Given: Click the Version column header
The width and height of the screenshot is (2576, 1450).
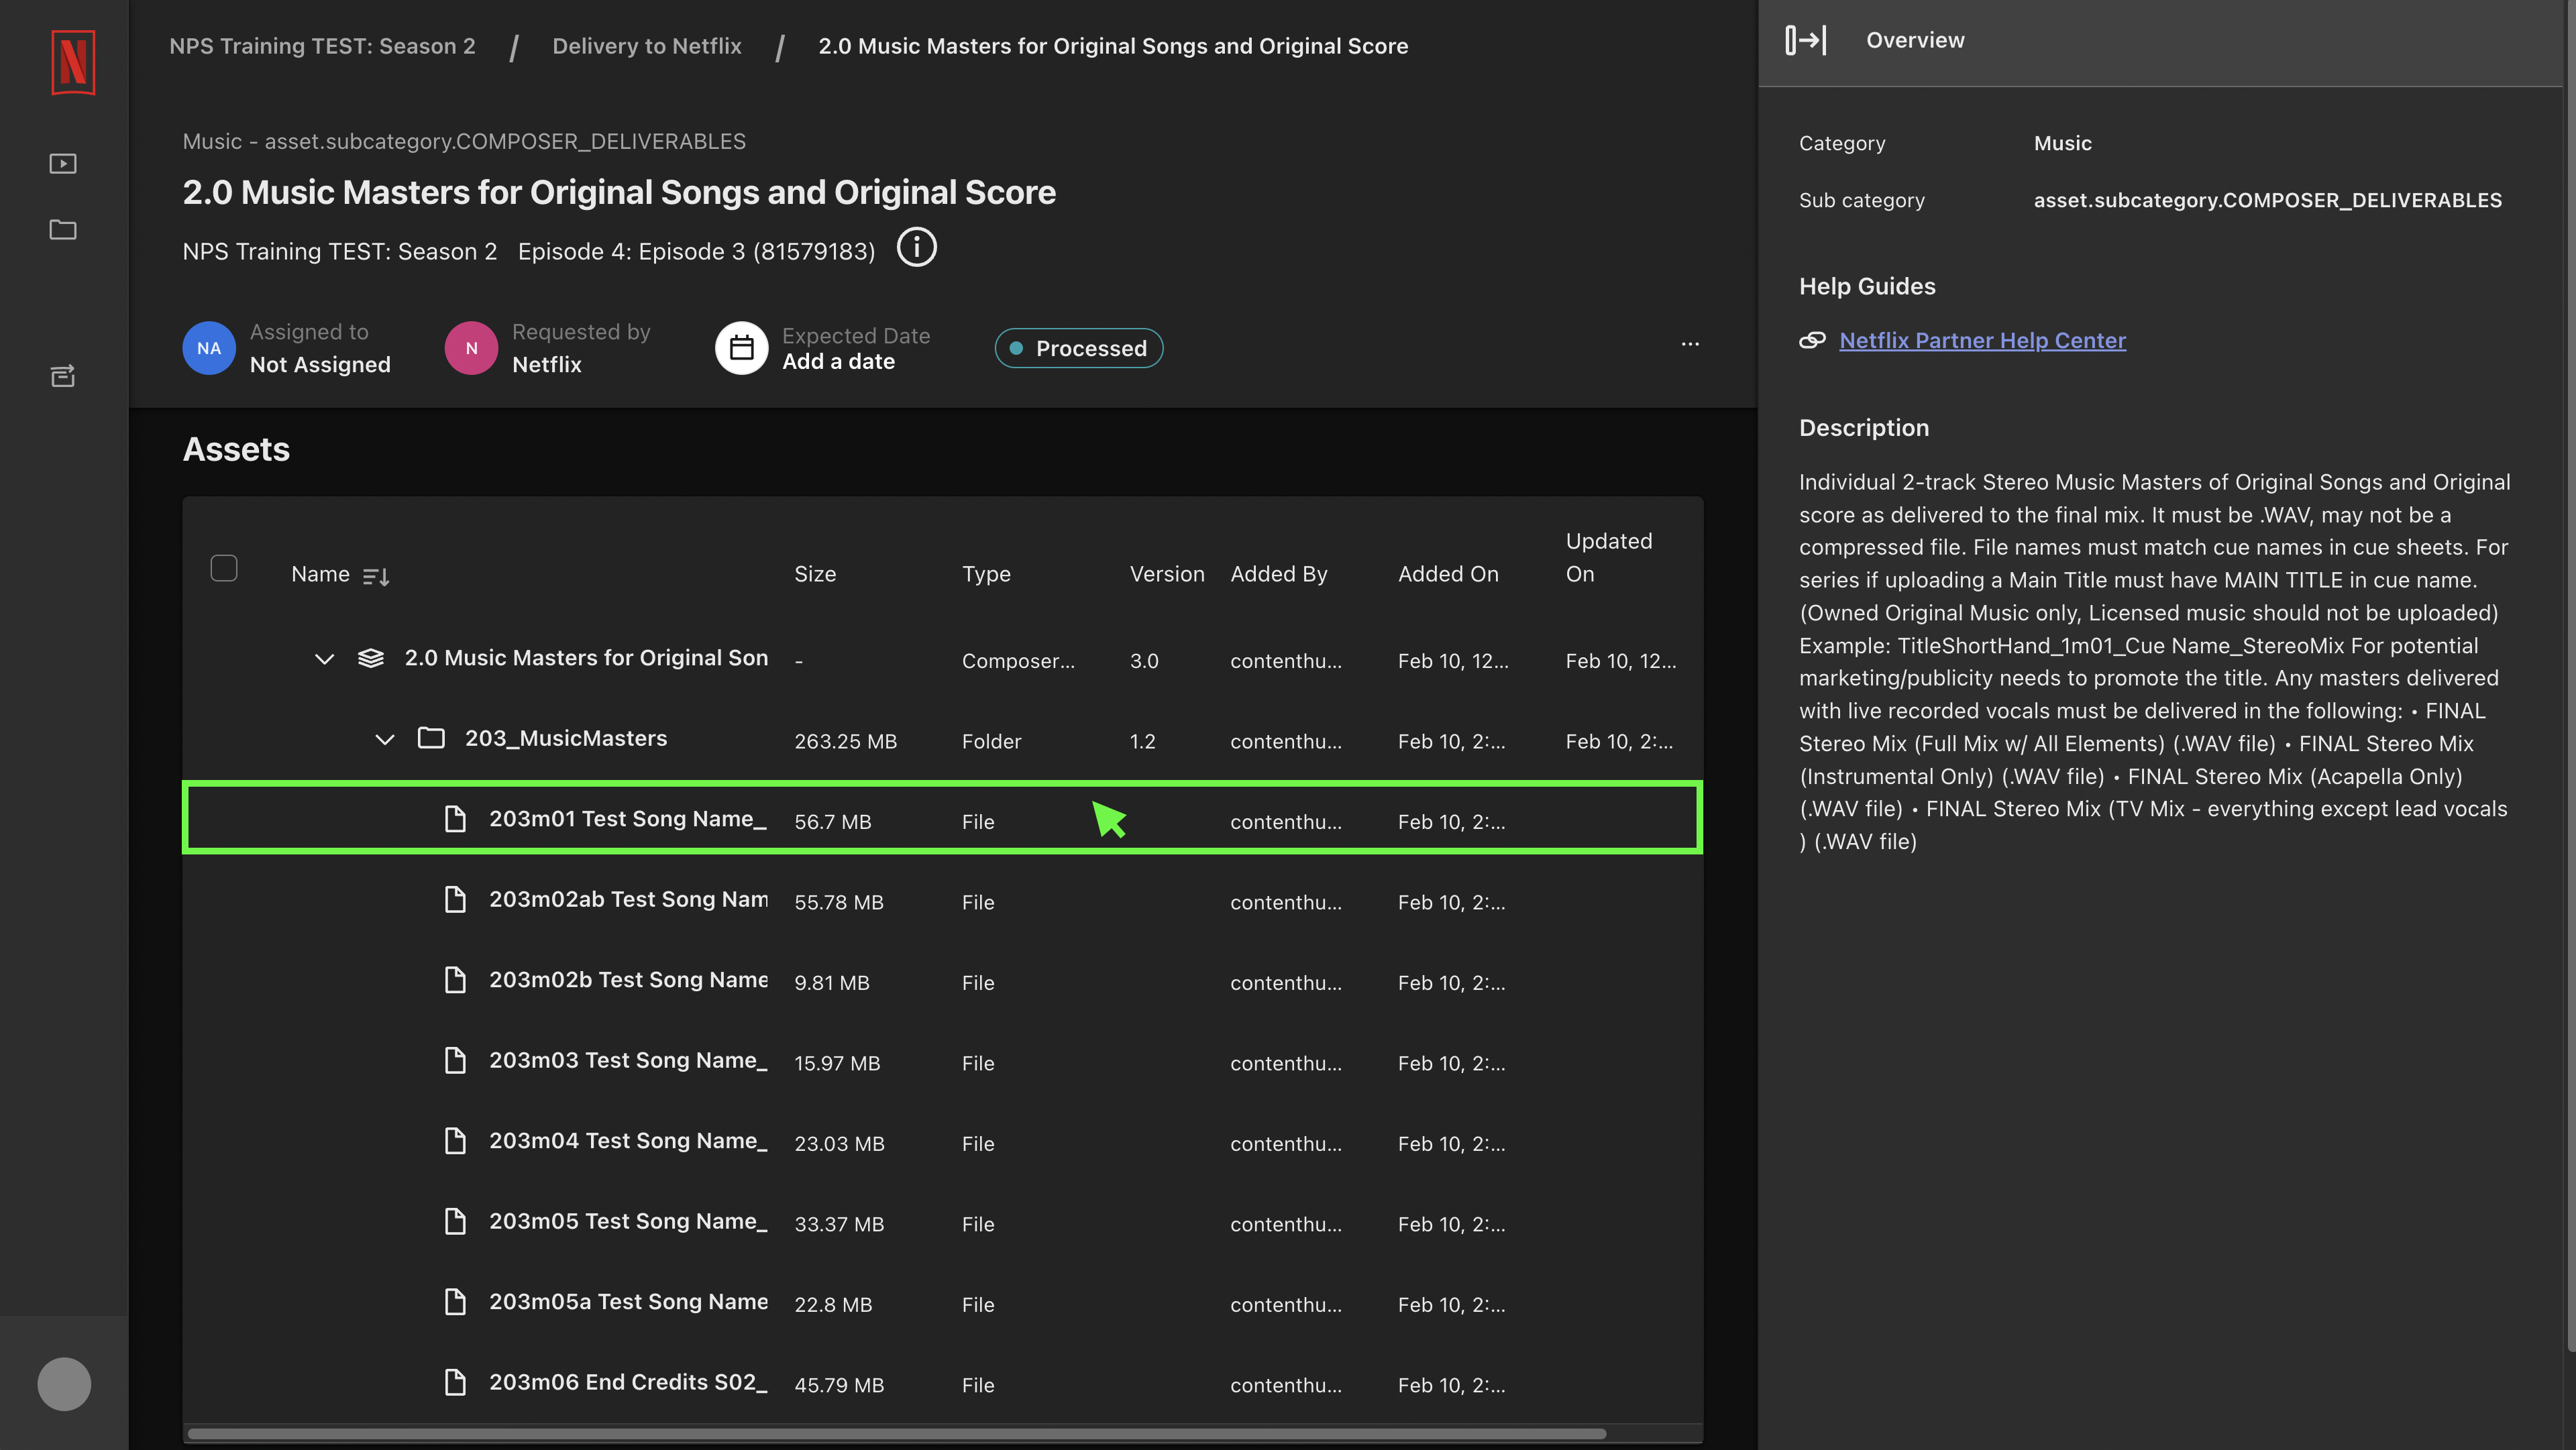Looking at the screenshot, I should 1167,574.
